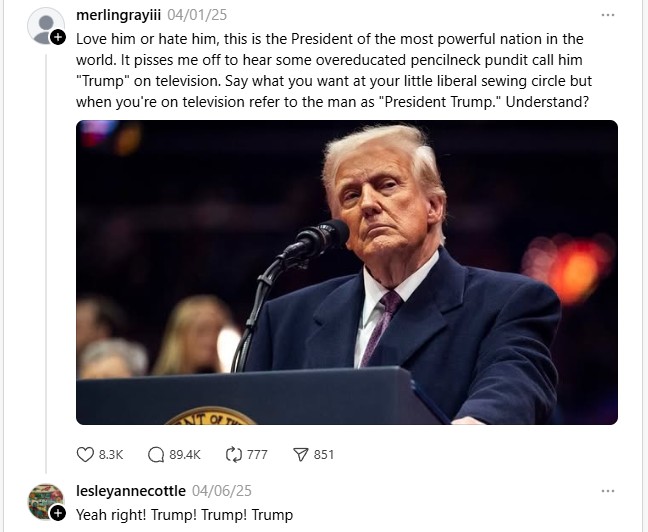This screenshot has height=532, width=648.
Task: Open merlingrayiii's profile avatar
Action: pyautogui.click(x=45, y=25)
